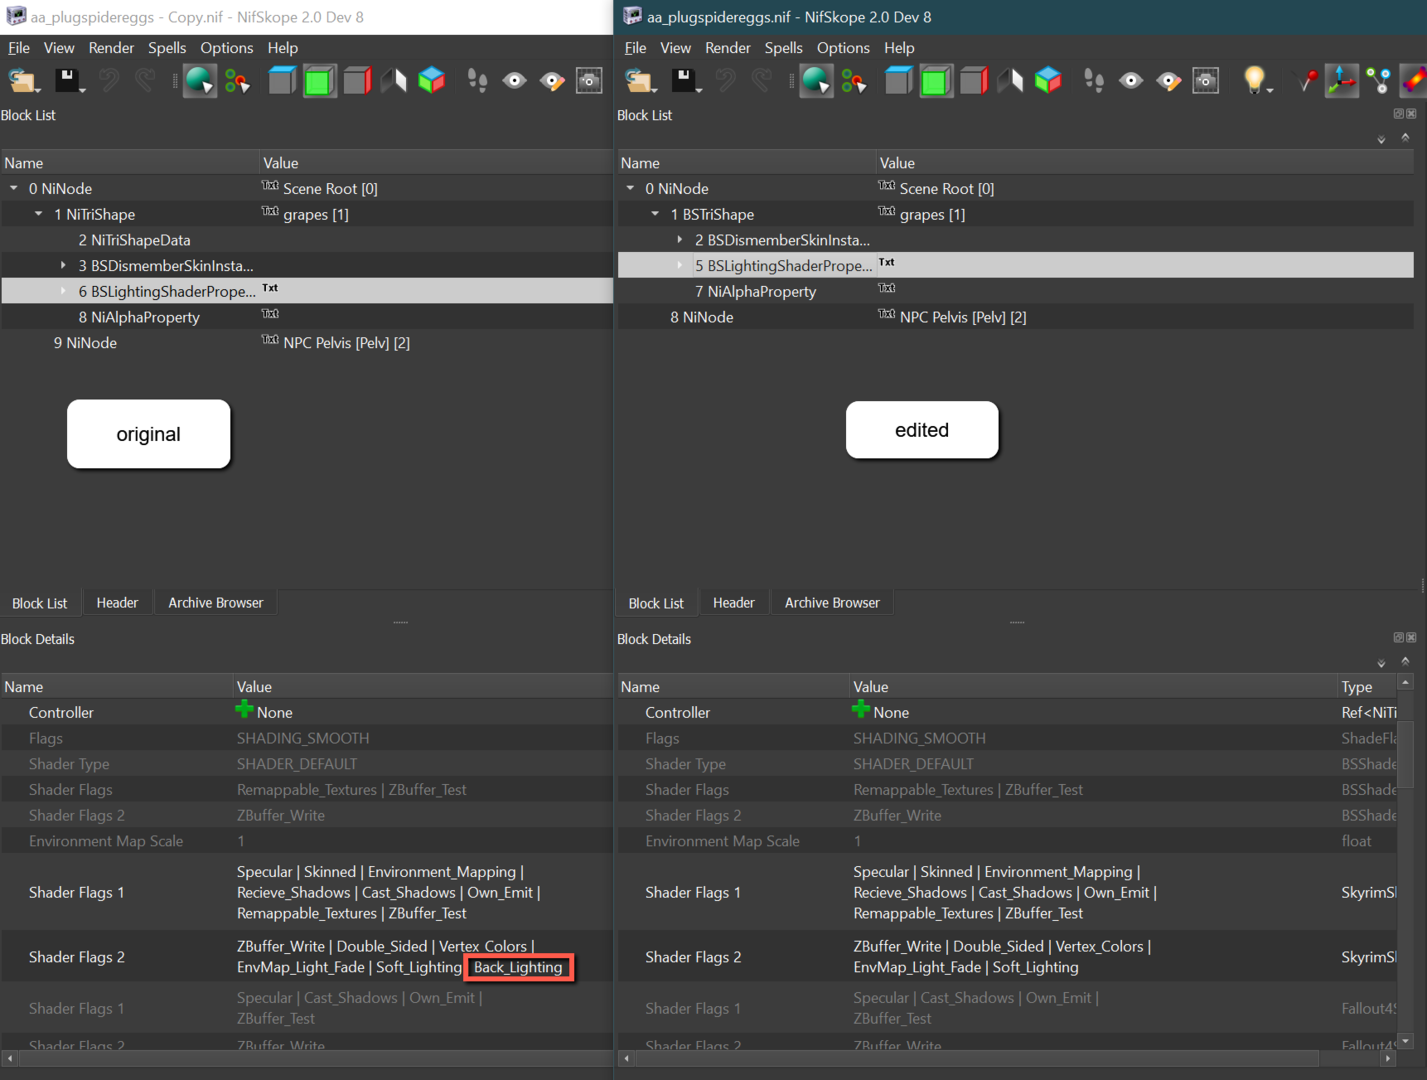The height and width of the screenshot is (1080, 1427).
Task: Select 2 NiTriShapeData row
Action: point(306,240)
